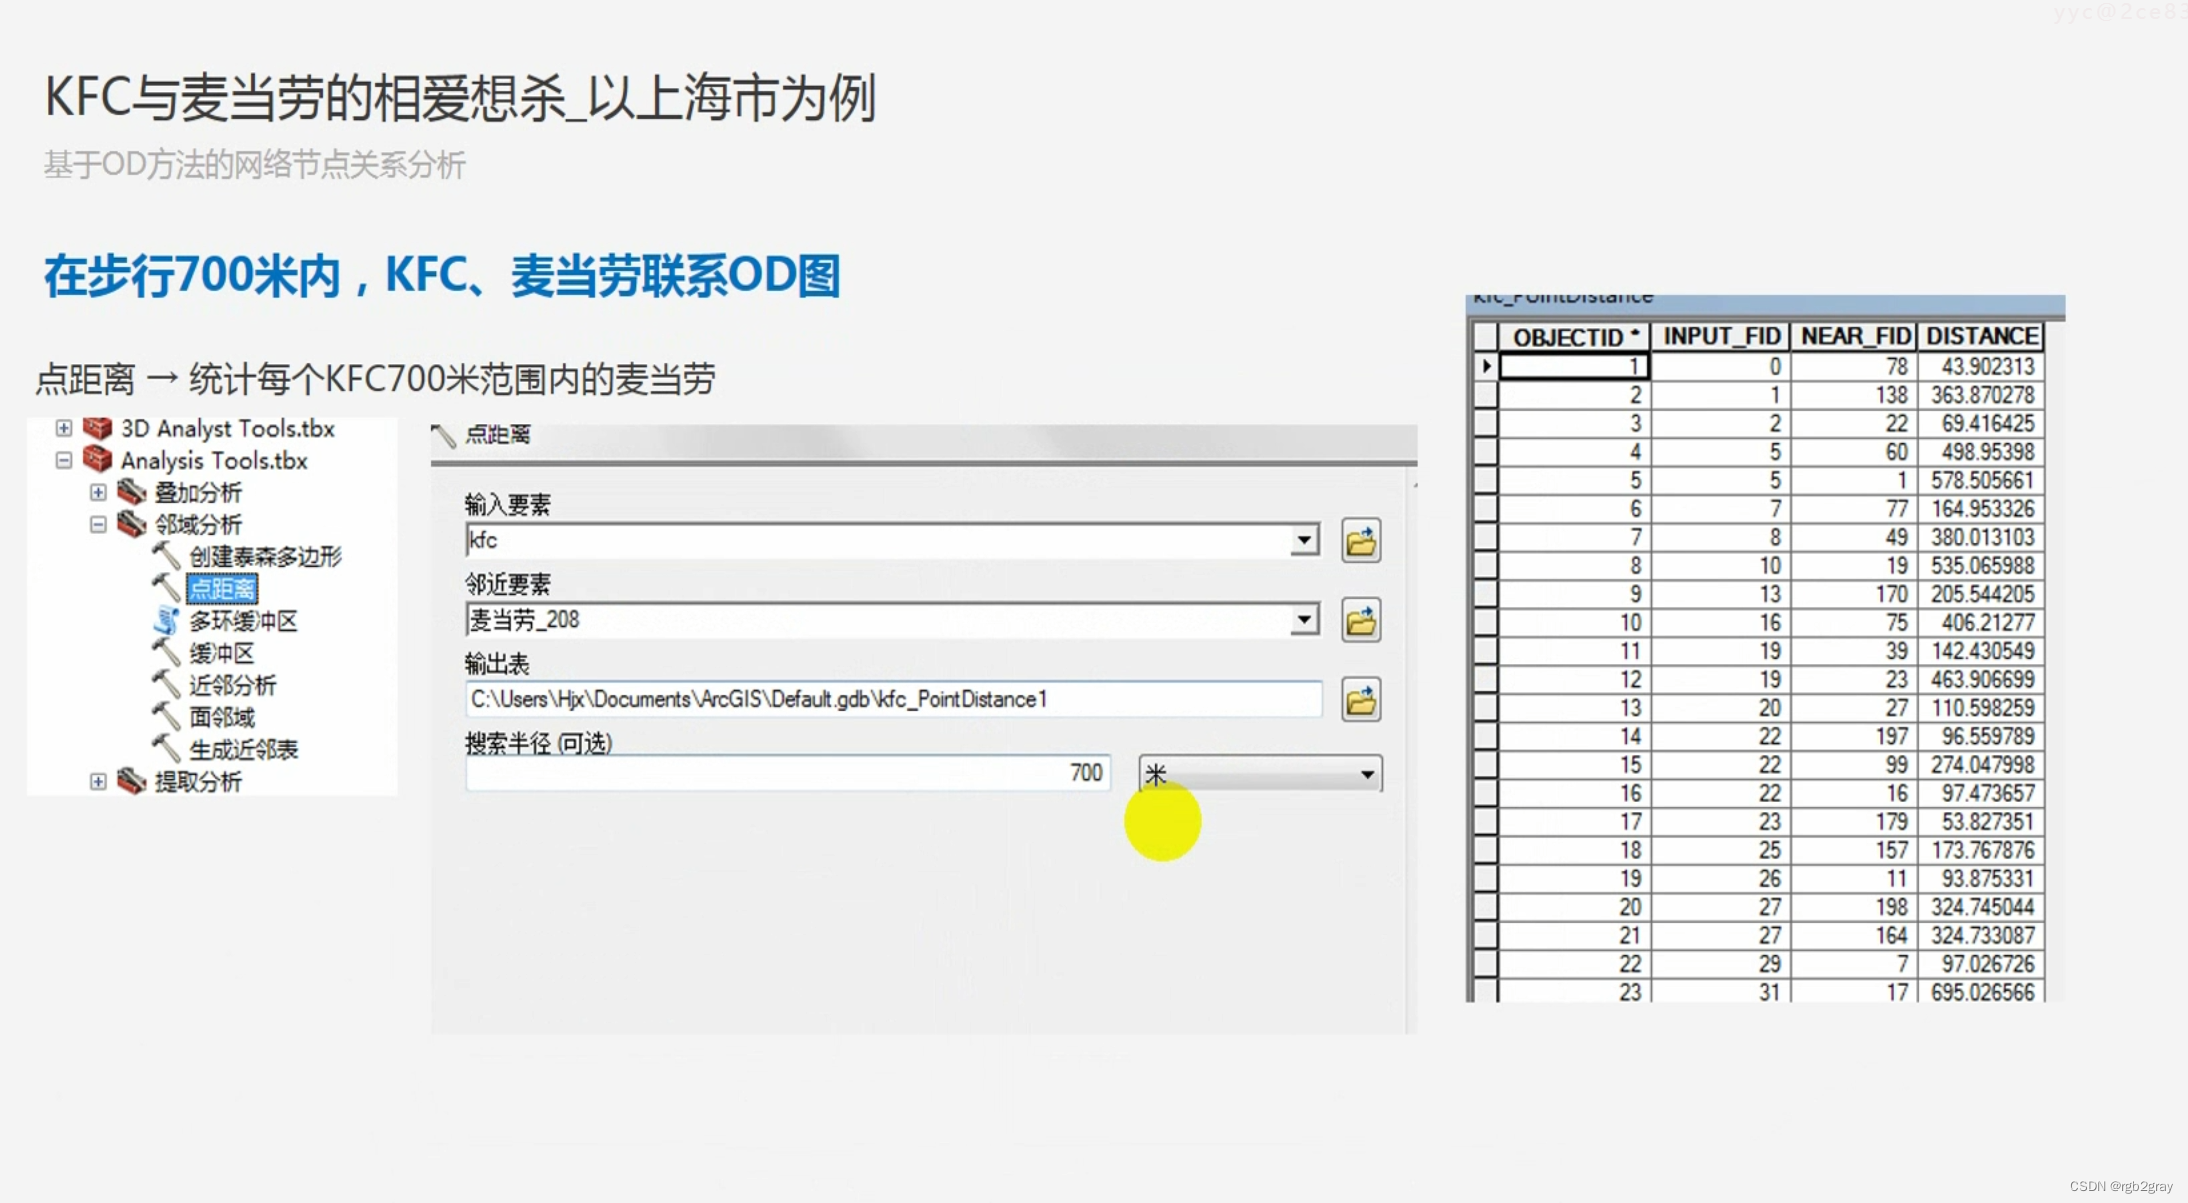Collapse the 邻域分析 toolset node
Screen dimensions: 2188x1203
point(98,524)
